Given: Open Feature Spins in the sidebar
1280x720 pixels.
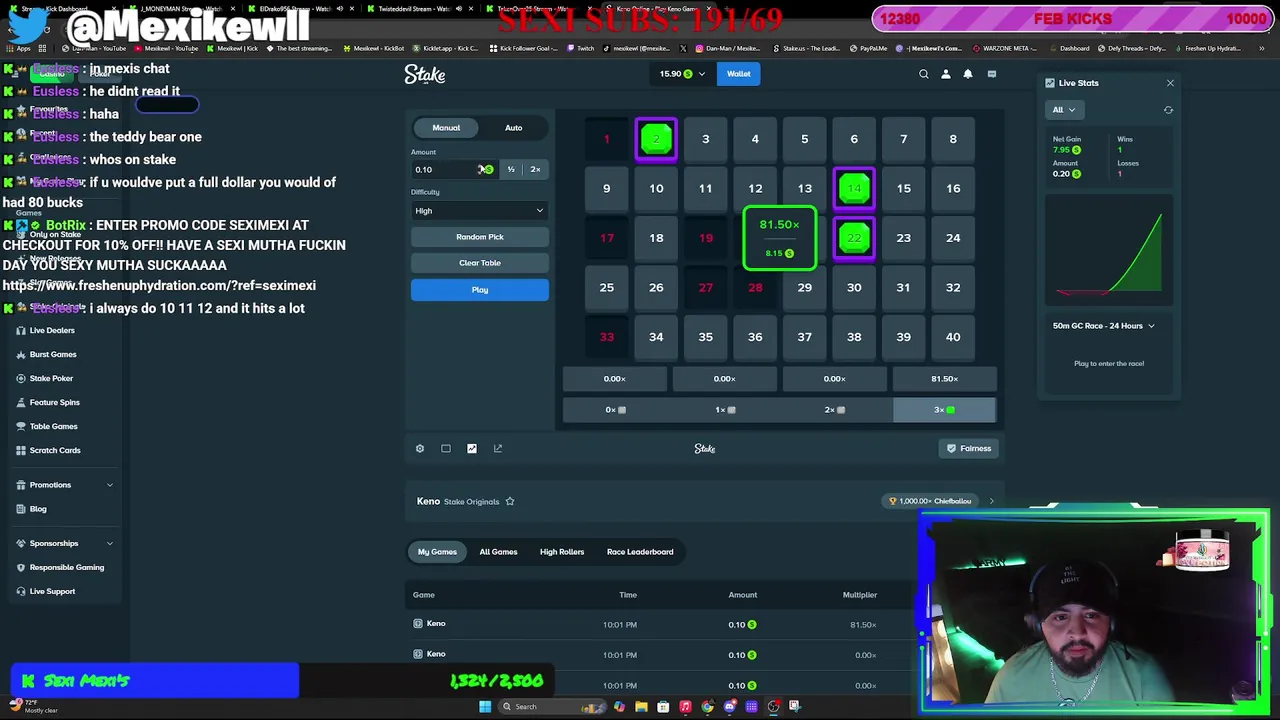Looking at the screenshot, I should (x=54, y=402).
